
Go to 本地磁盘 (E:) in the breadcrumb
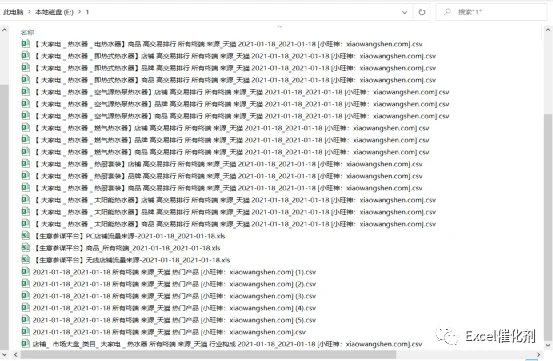(x=54, y=12)
